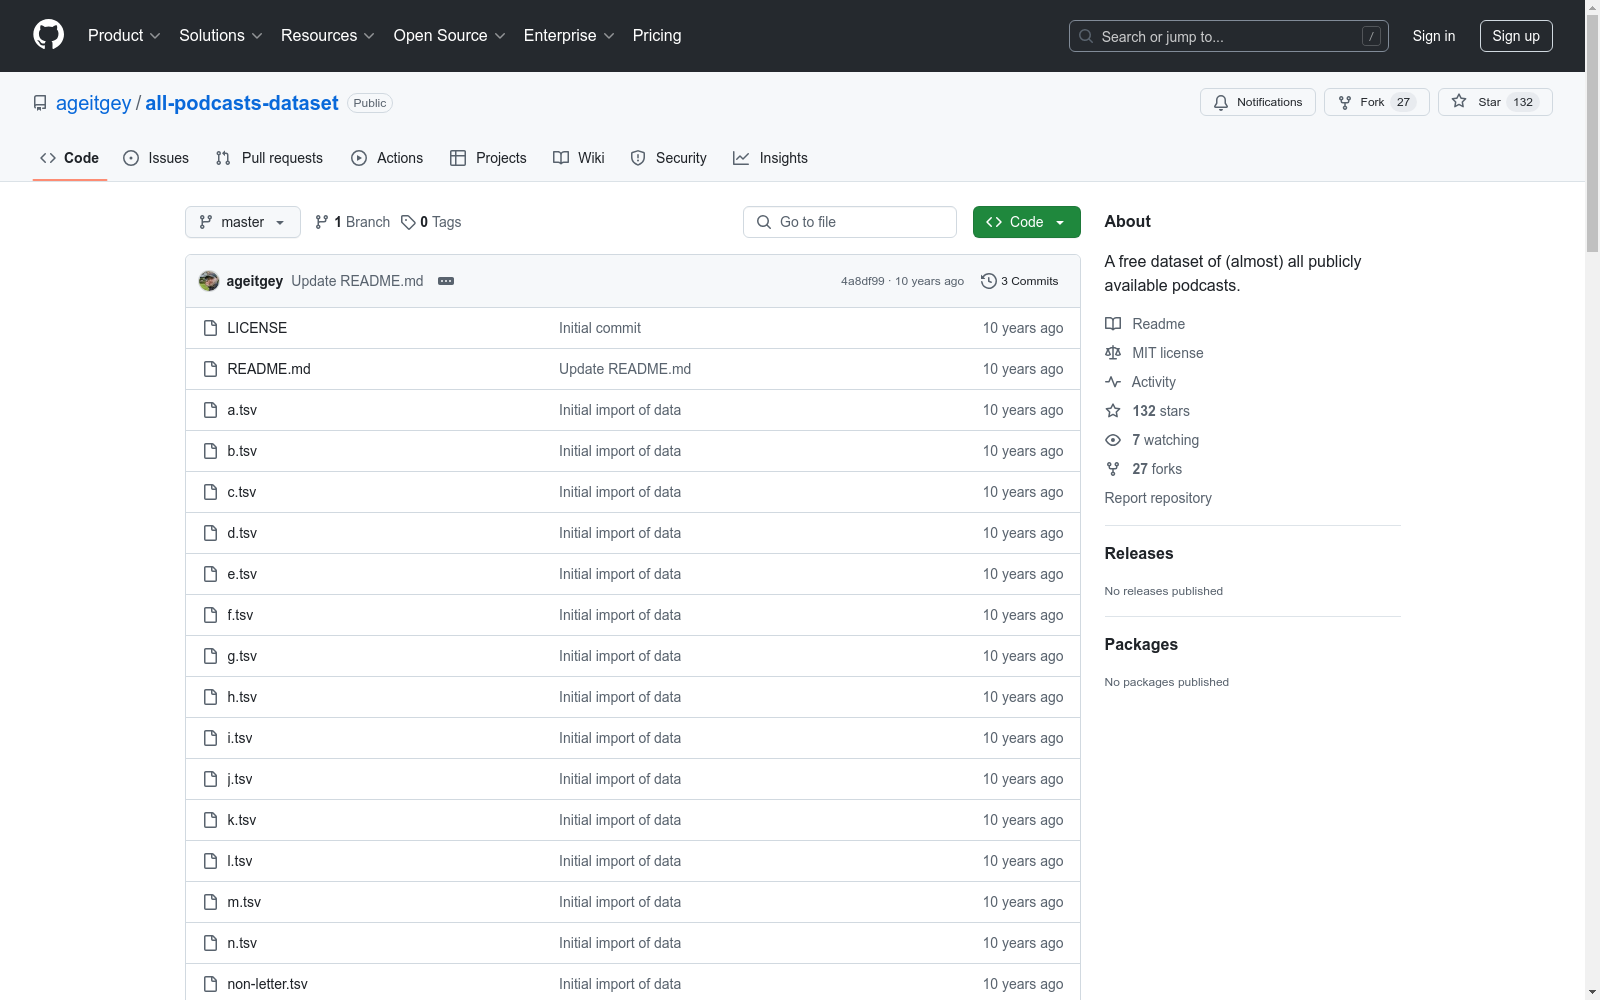1600x1000 pixels.
Task: Open the all-podcasts-dataset repository link
Action: [242, 103]
